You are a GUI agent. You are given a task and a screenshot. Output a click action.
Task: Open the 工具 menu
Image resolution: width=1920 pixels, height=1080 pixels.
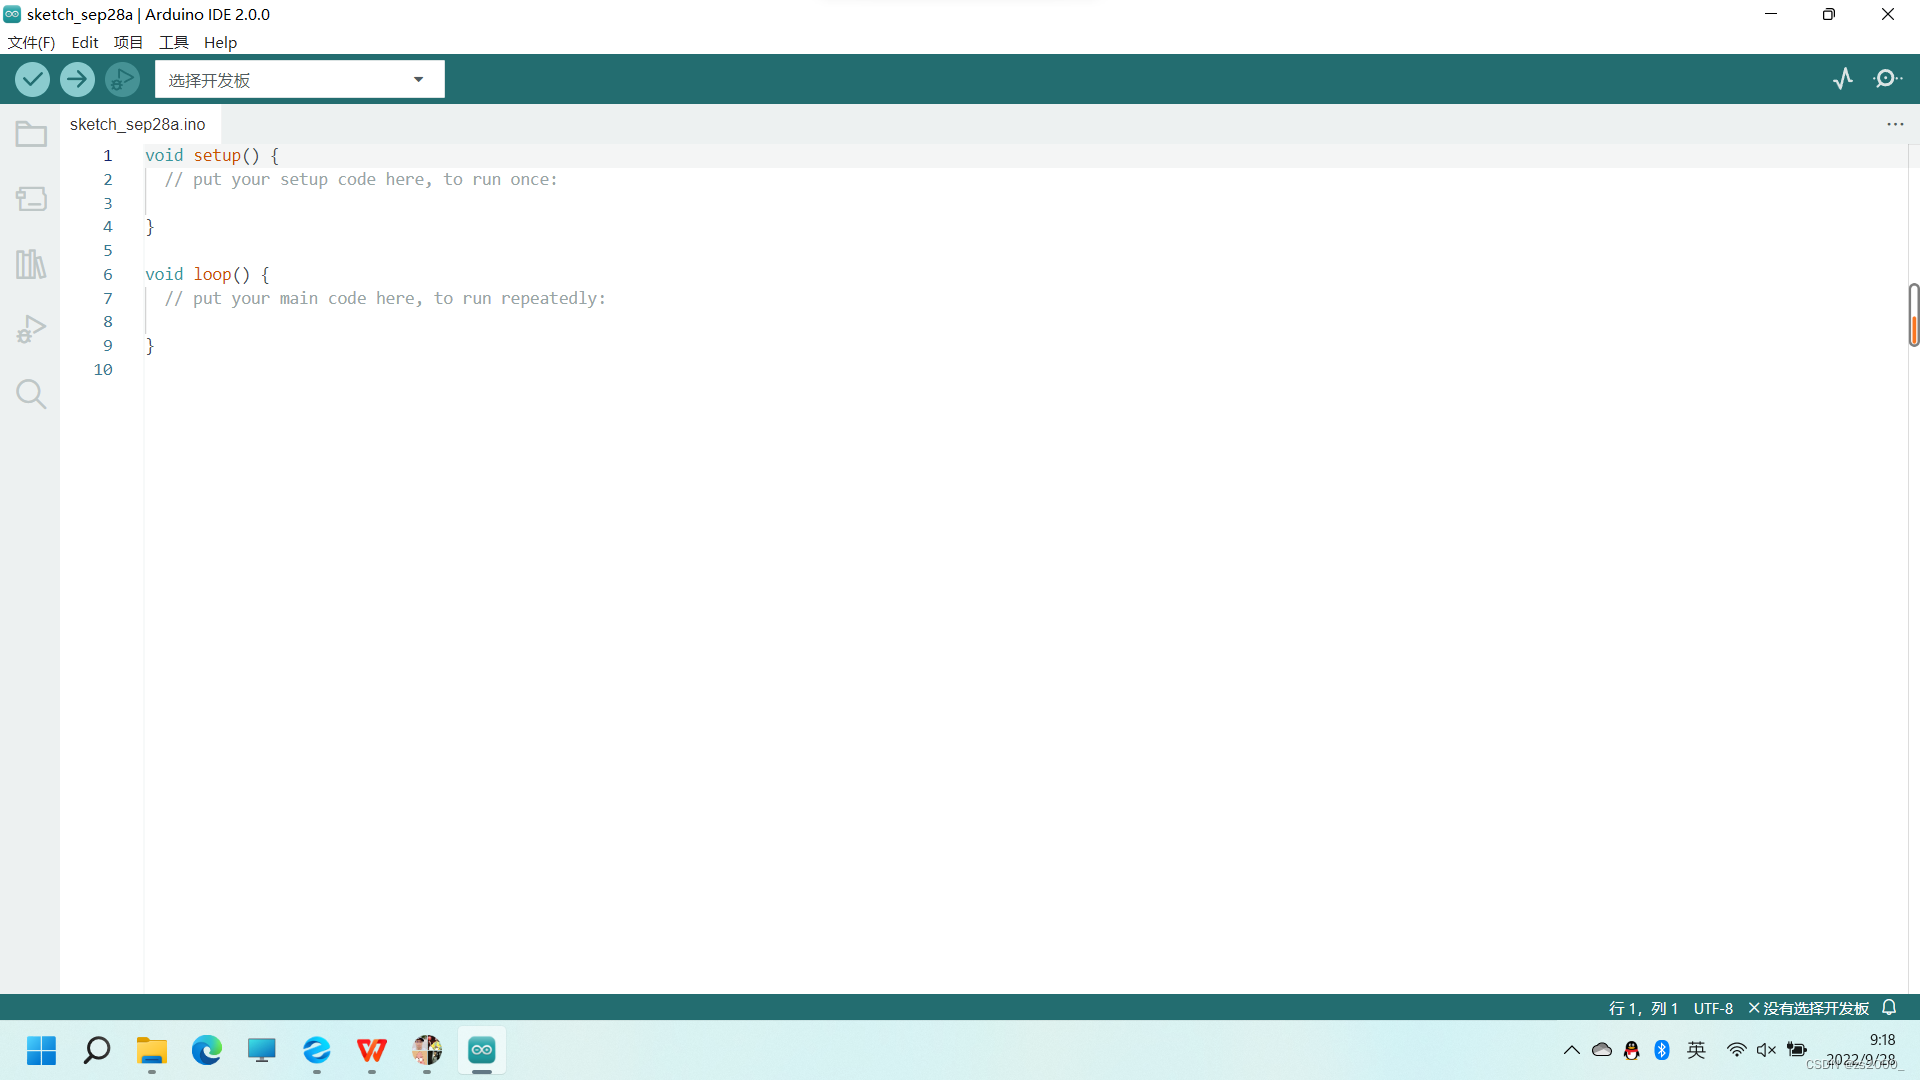173,42
